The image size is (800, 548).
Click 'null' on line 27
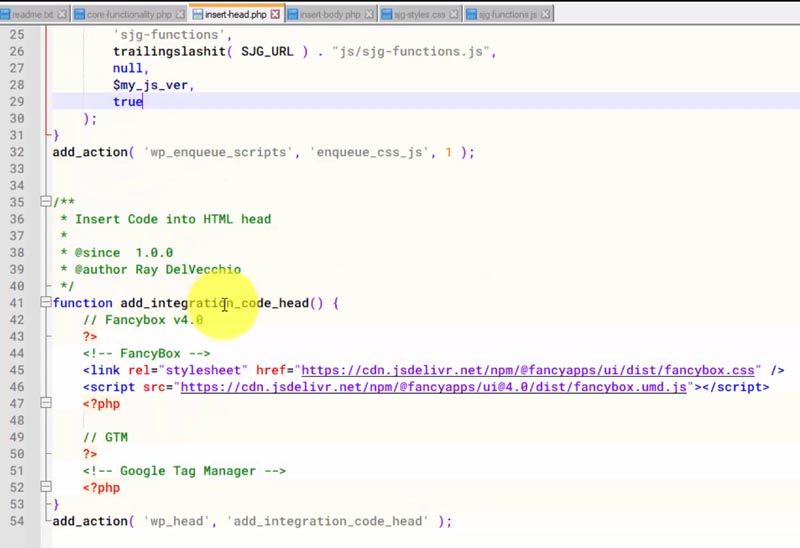point(128,68)
